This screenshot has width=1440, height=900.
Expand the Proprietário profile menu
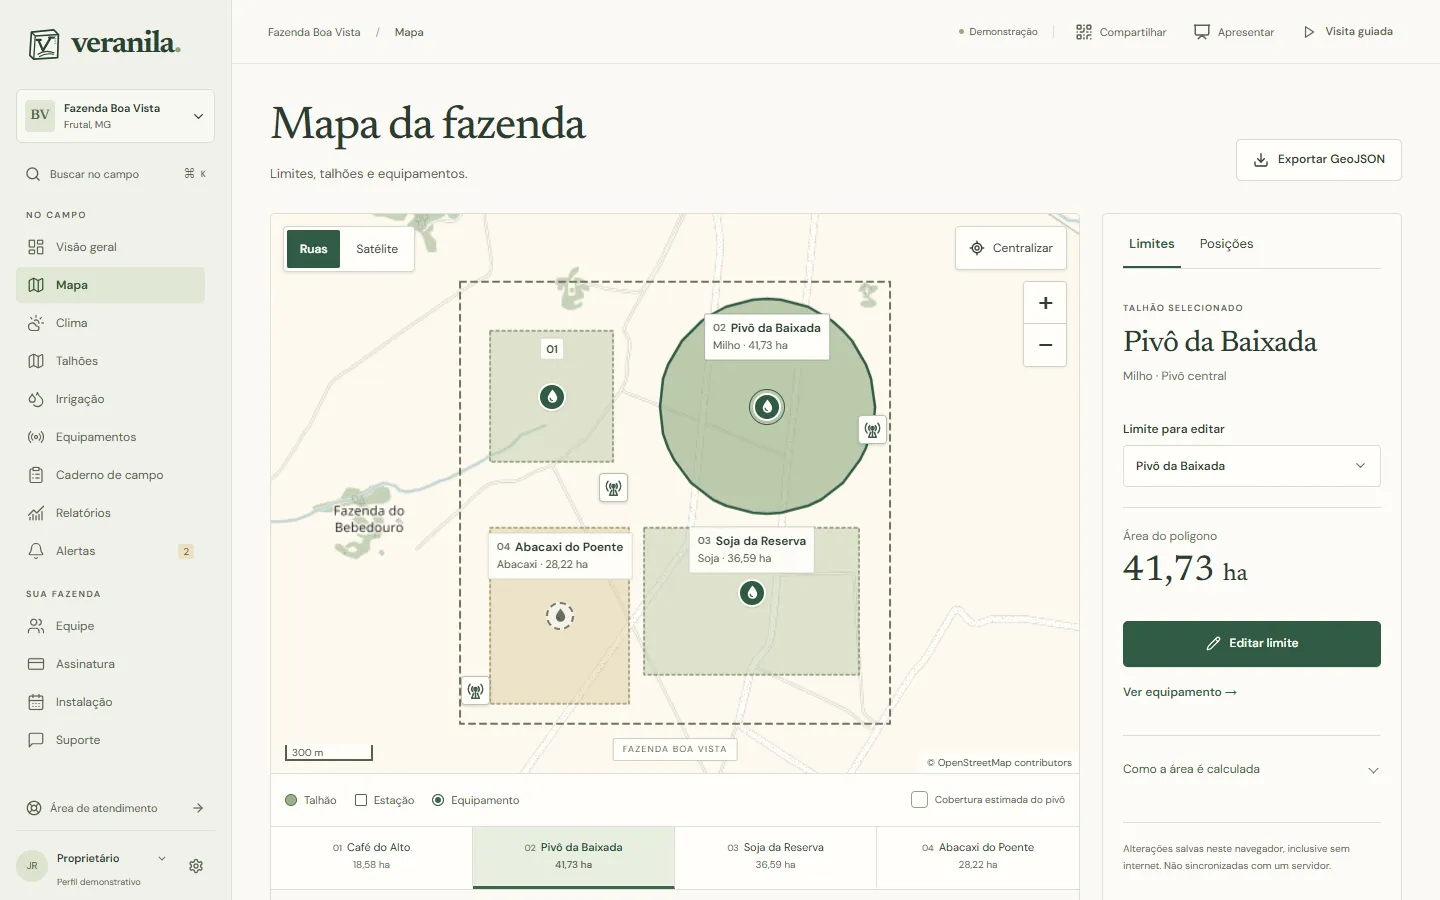tap(162, 858)
